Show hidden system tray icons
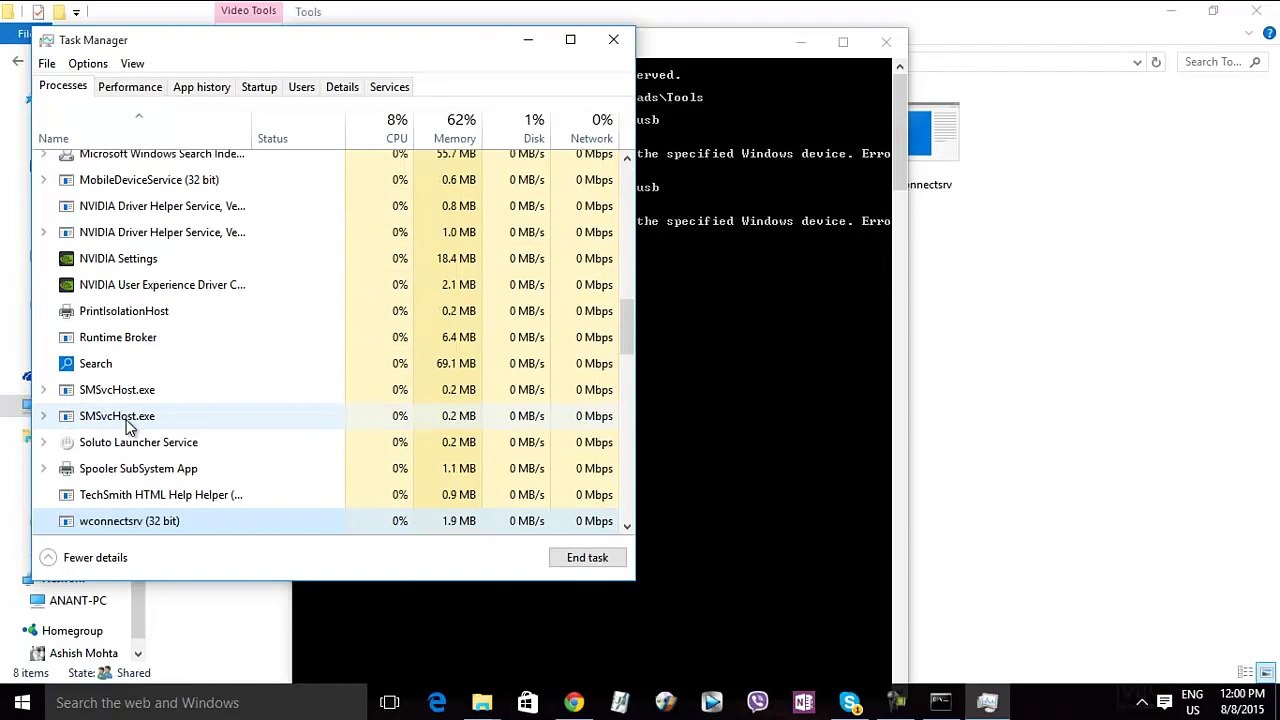 tap(1142, 703)
